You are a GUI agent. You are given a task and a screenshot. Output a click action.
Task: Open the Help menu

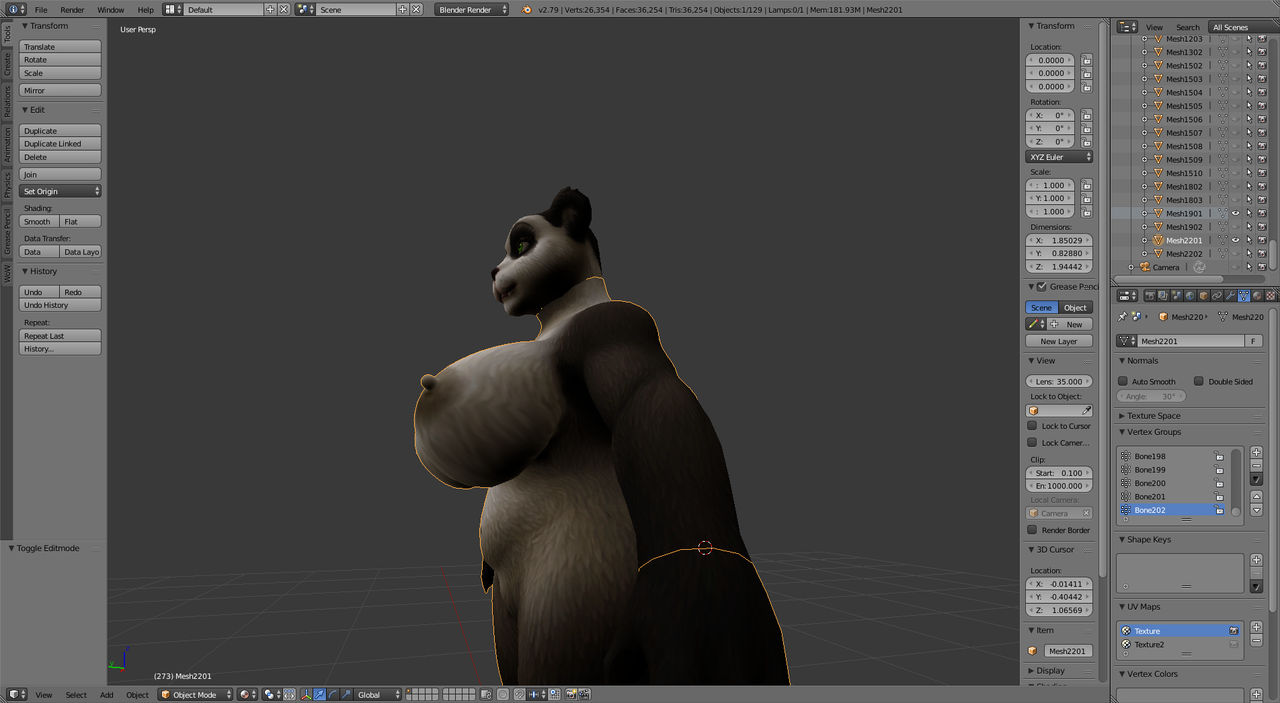click(x=146, y=10)
